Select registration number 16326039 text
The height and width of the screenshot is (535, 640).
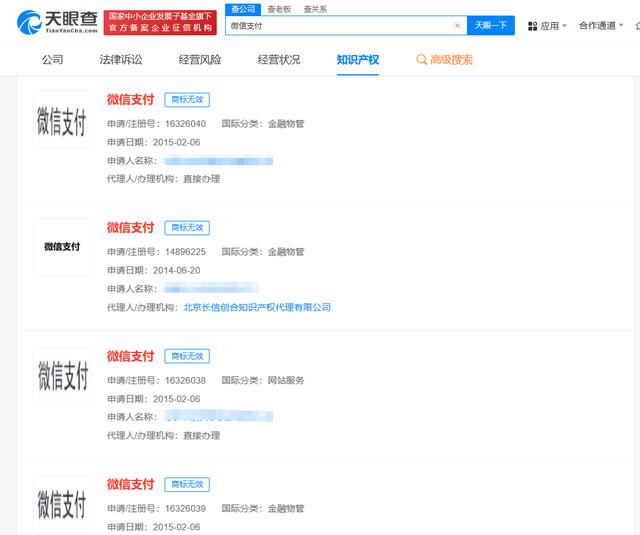tap(185, 508)
